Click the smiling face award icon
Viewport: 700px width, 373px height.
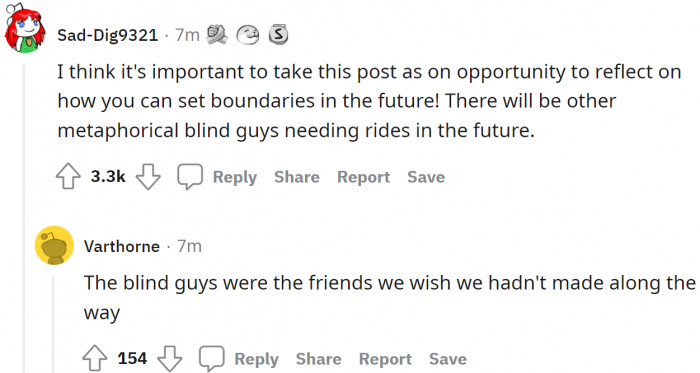tap(247, 35)
